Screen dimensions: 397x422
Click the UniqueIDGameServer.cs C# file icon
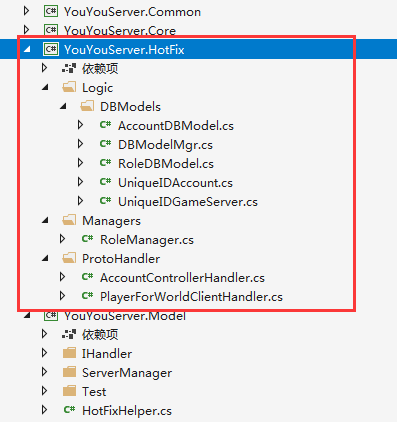(105, 201)
